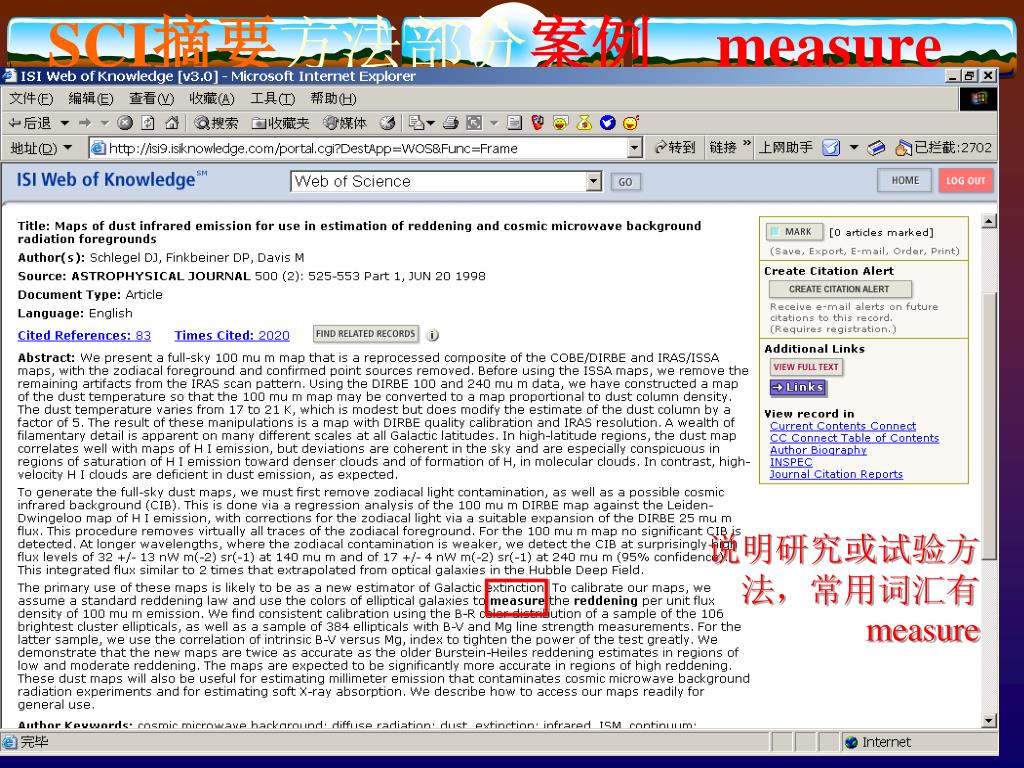Click the edit page toolbar icon

[x=475, y=123]
